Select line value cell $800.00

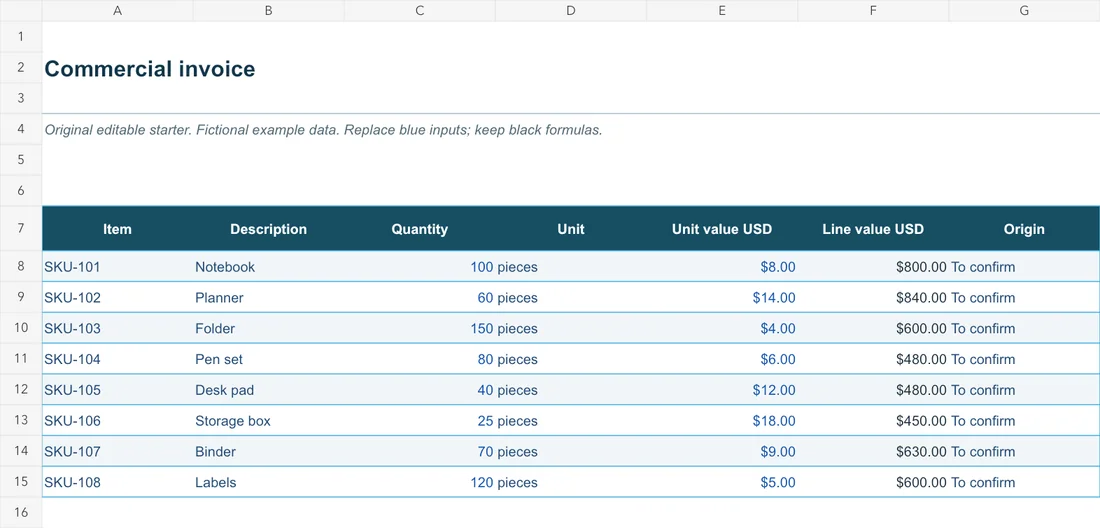pos(873,266)
